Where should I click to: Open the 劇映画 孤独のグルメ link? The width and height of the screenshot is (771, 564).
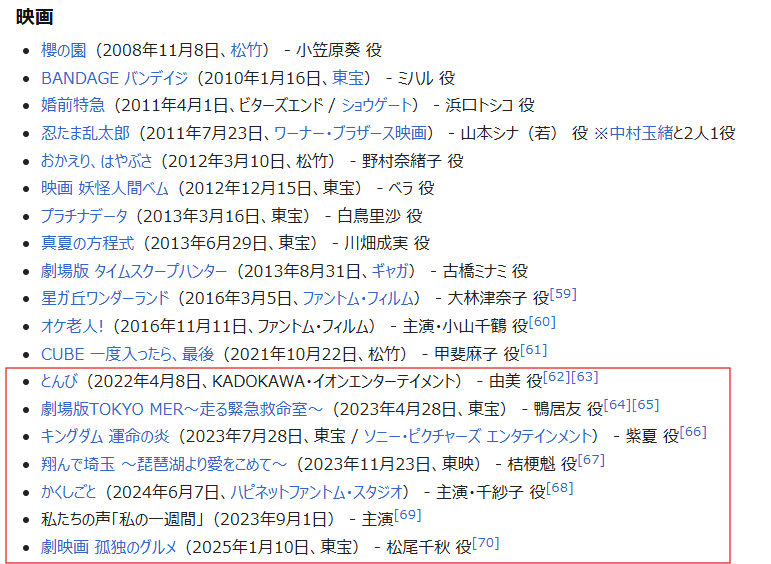point(109,547)
